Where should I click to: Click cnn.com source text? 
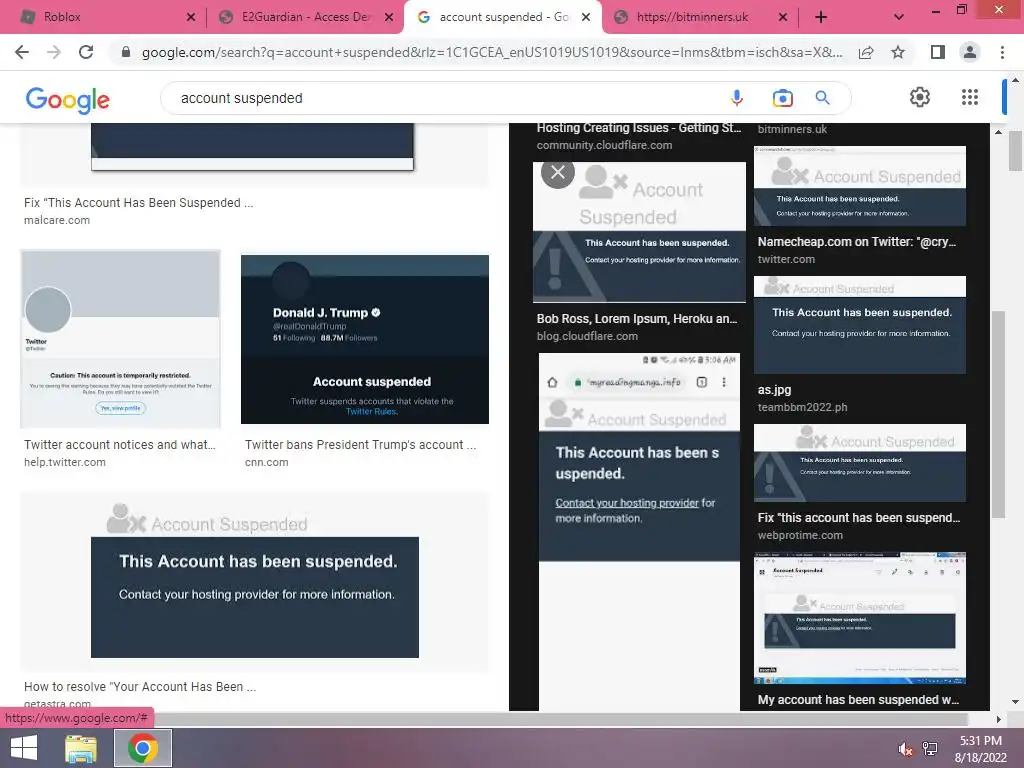pyautogui.click(x=266, y=462)
